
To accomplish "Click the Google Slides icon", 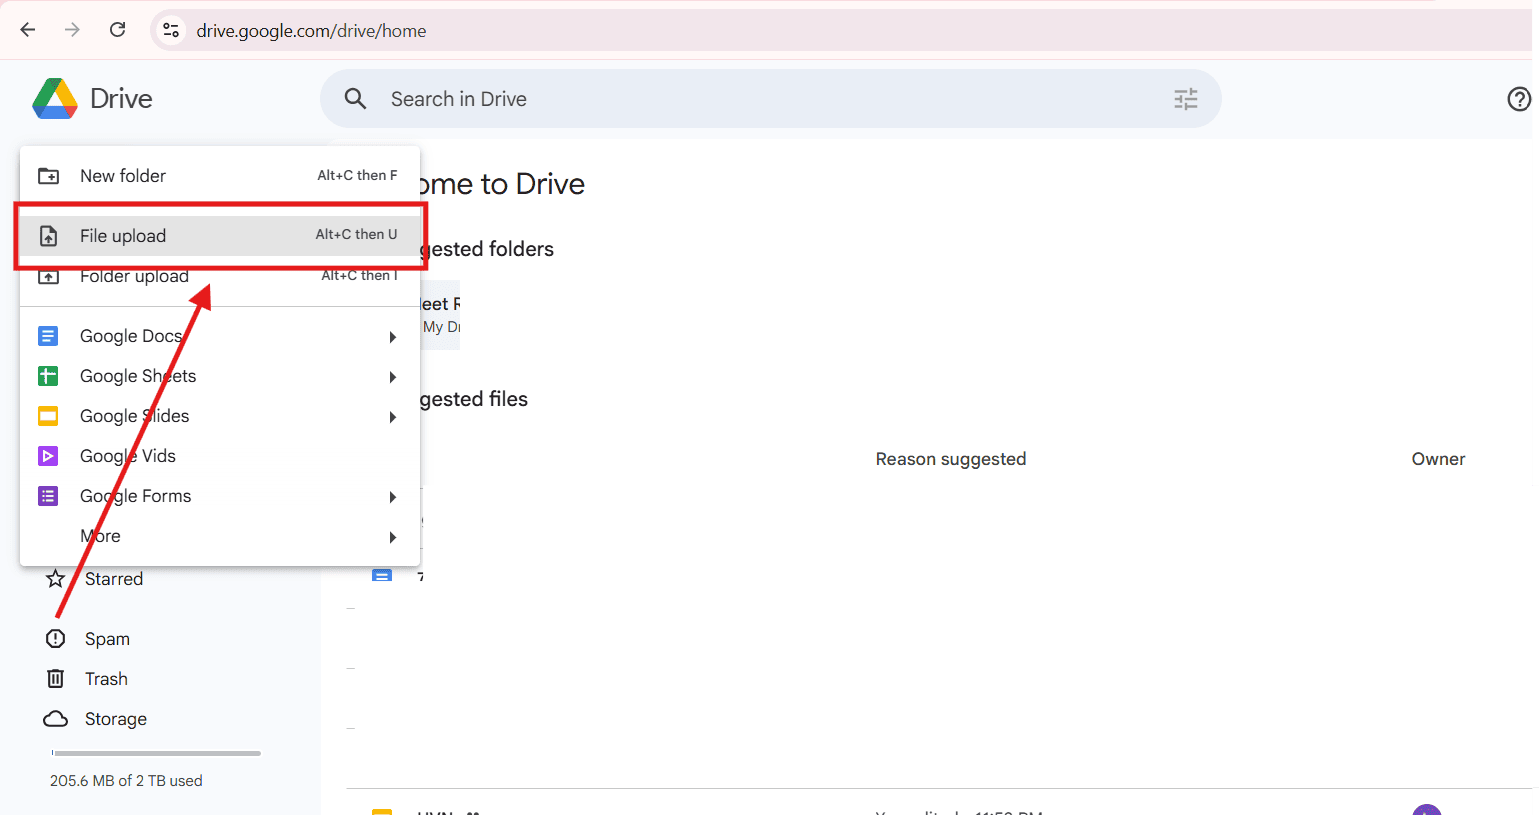I will pyautogui.click(x=48, y=416).
